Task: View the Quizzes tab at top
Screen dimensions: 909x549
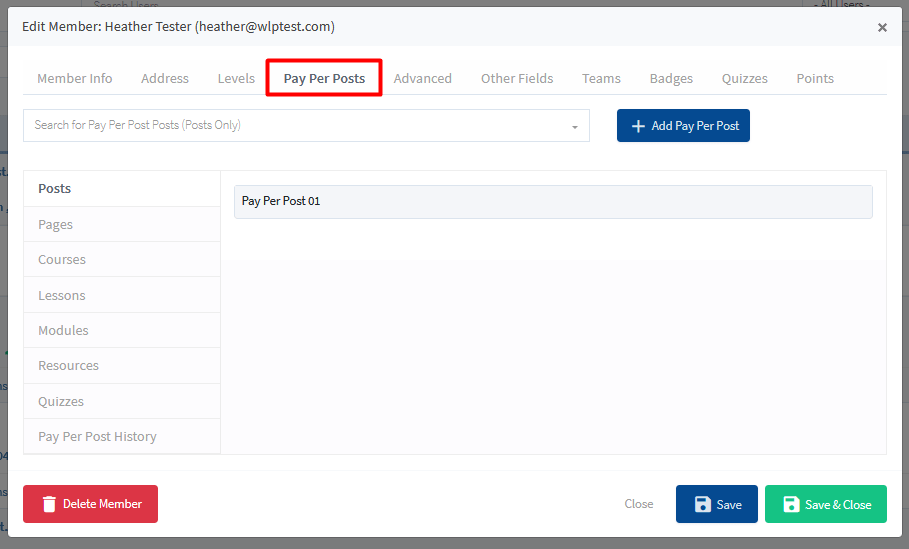Action: click(744, 78)
